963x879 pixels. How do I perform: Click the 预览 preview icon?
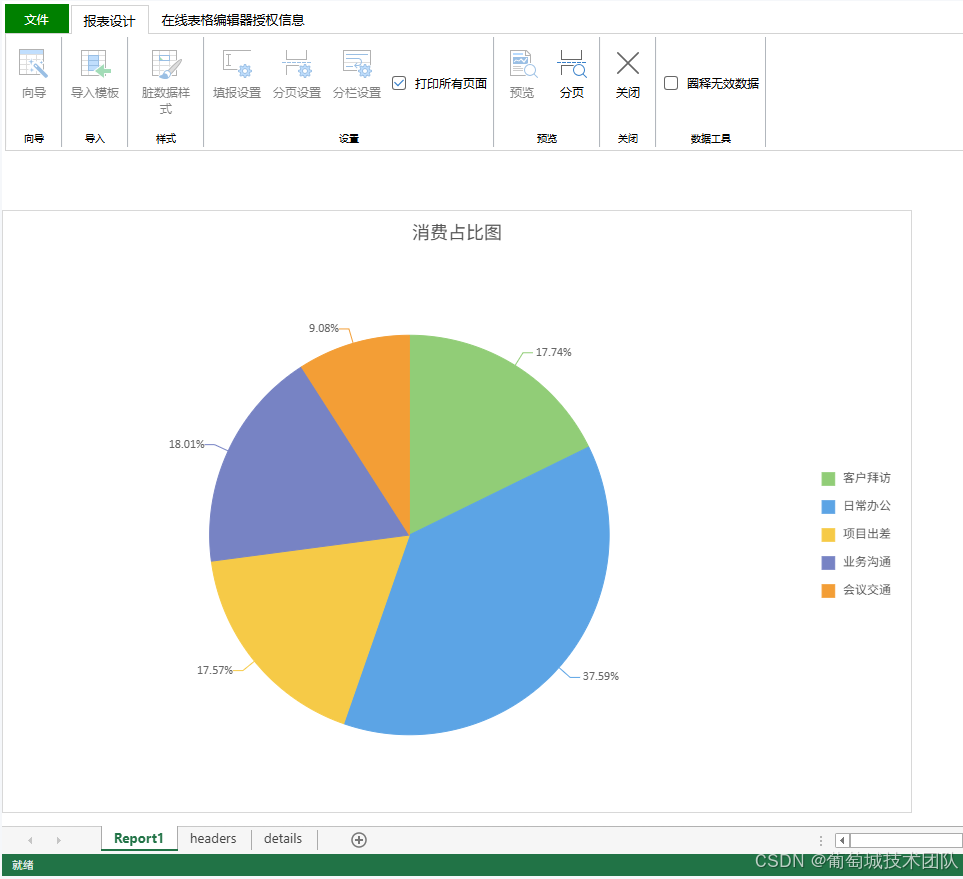tap(523, 64)
